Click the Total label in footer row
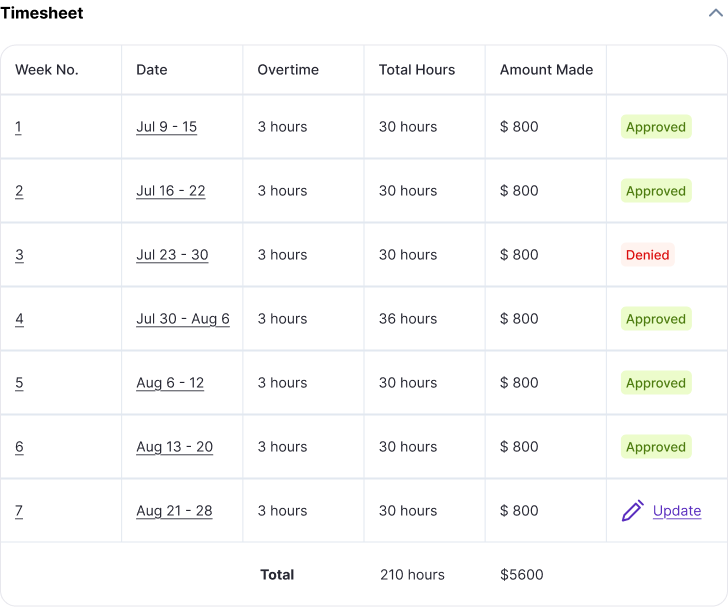 (x=277, y=575)
